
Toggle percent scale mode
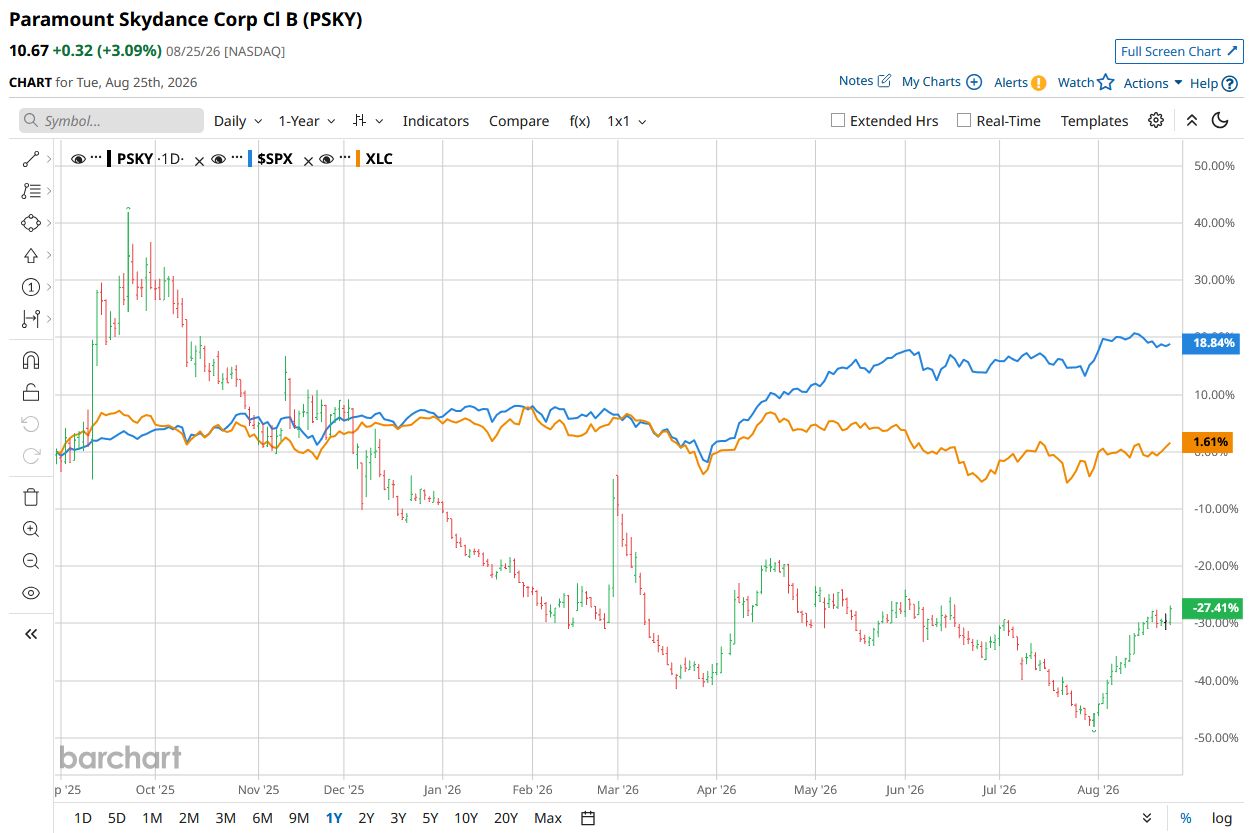(x=1186, y=818)
